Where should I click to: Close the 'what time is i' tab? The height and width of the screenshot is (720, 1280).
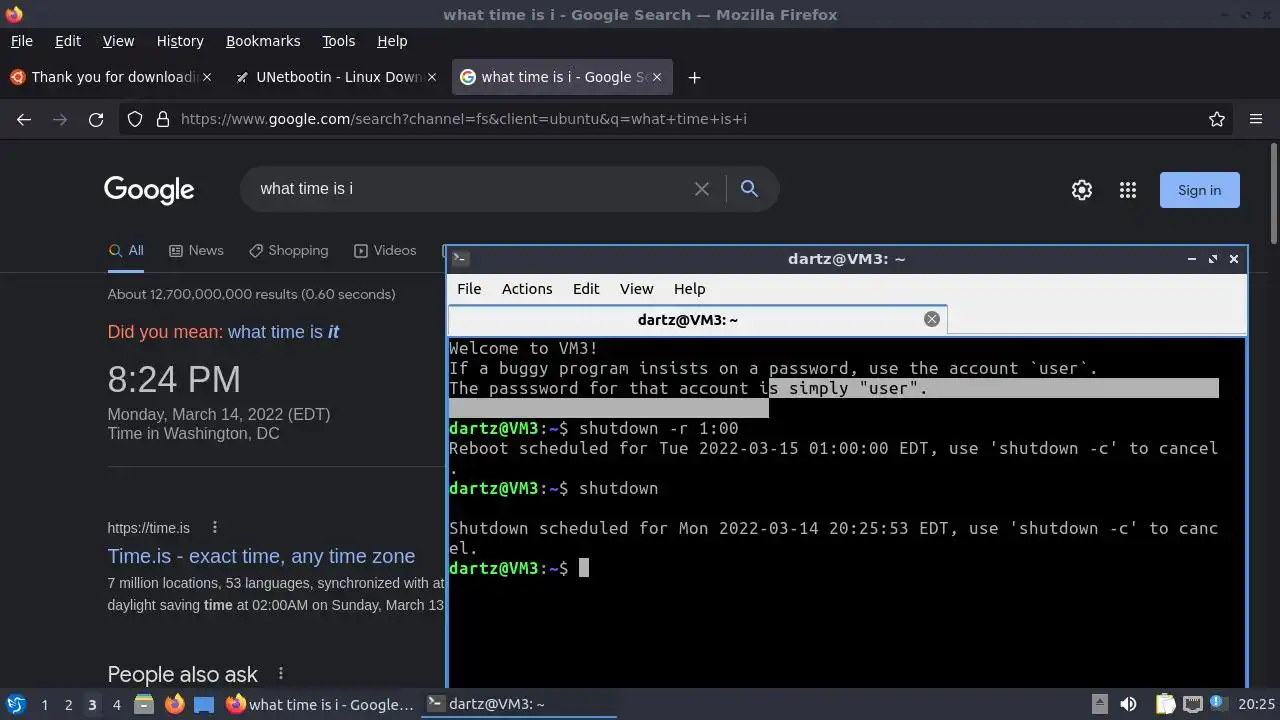pos(655,77)
